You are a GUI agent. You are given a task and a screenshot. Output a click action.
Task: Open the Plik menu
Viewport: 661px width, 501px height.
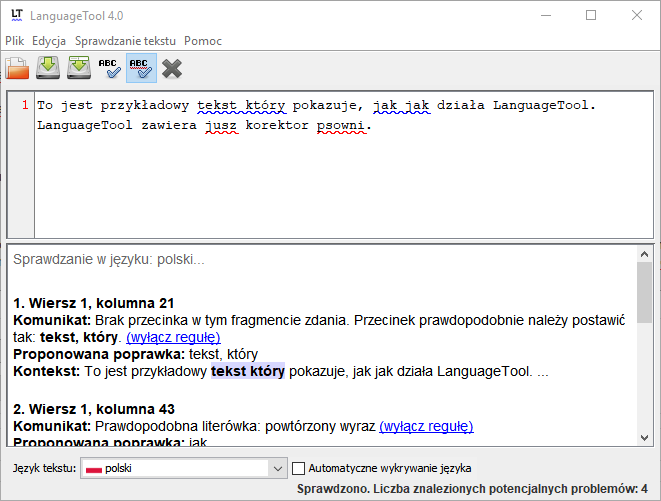click(14, 41)
